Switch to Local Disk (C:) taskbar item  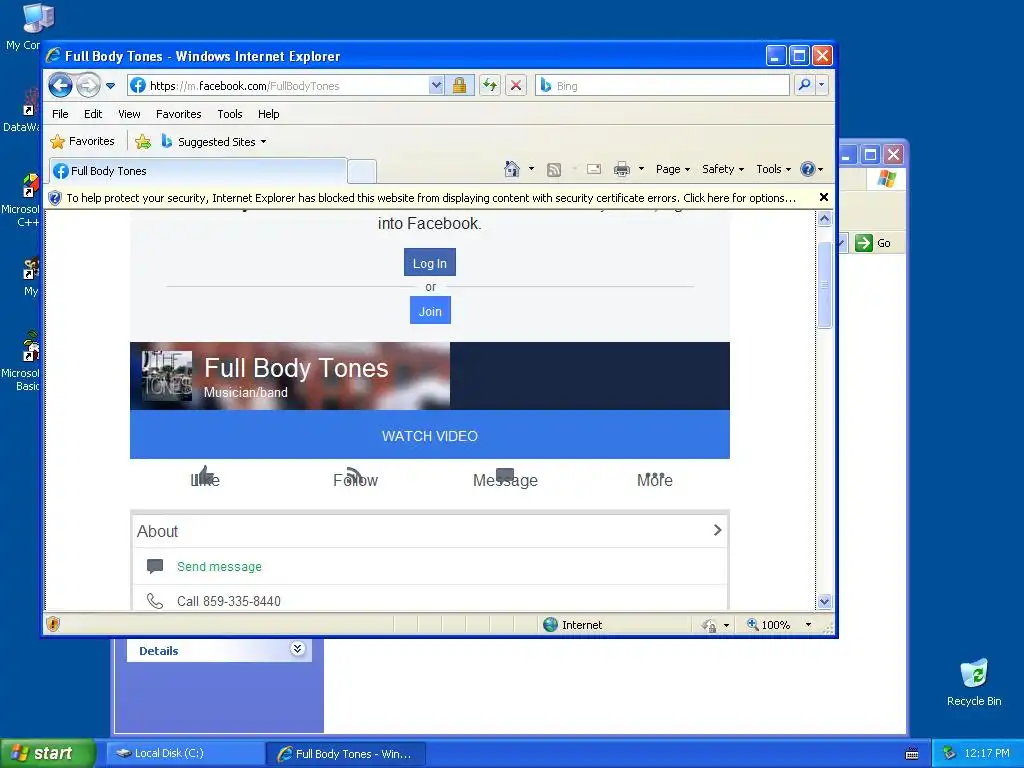pyautogui.click(x=185, y=753)
